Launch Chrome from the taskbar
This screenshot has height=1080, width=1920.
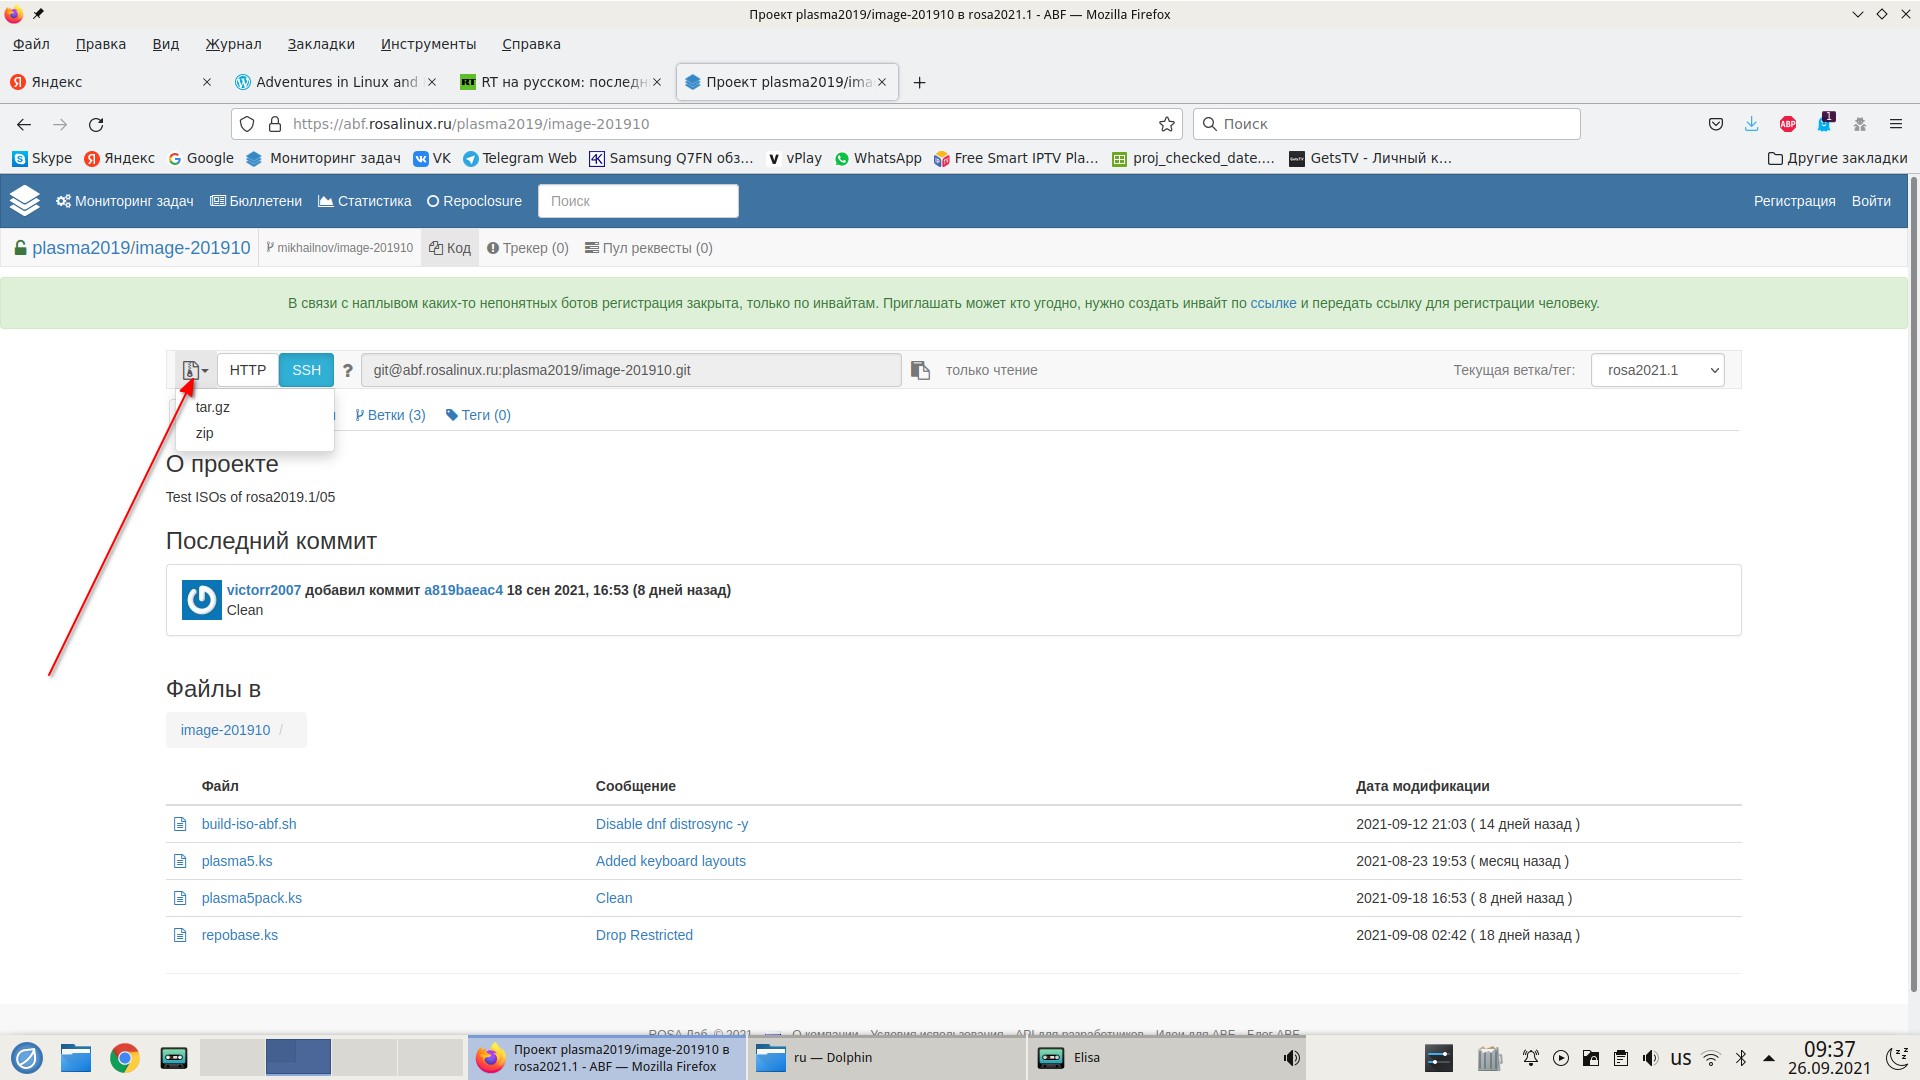click(125, 1058)
